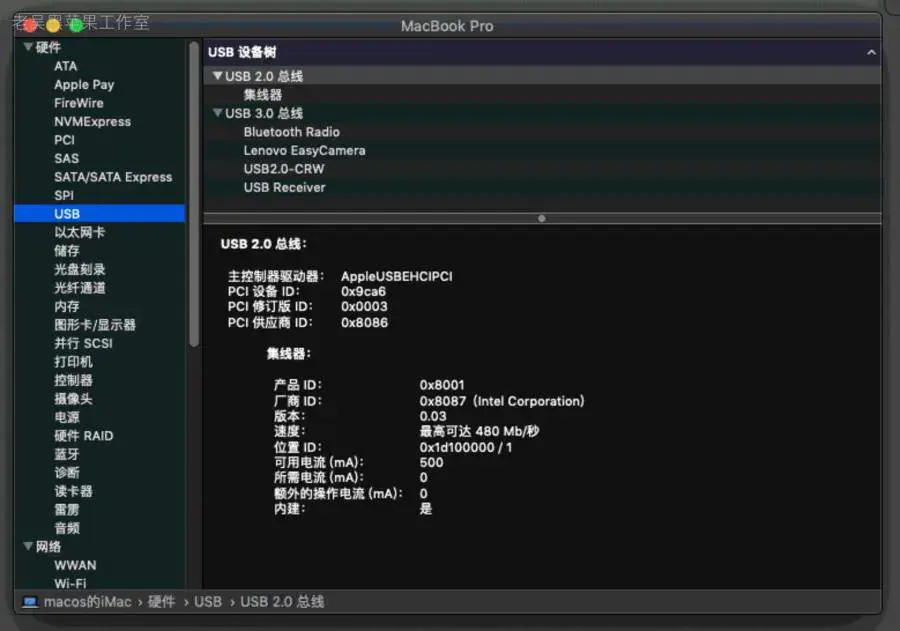Click the 内建 value 是

pos(425,509)
